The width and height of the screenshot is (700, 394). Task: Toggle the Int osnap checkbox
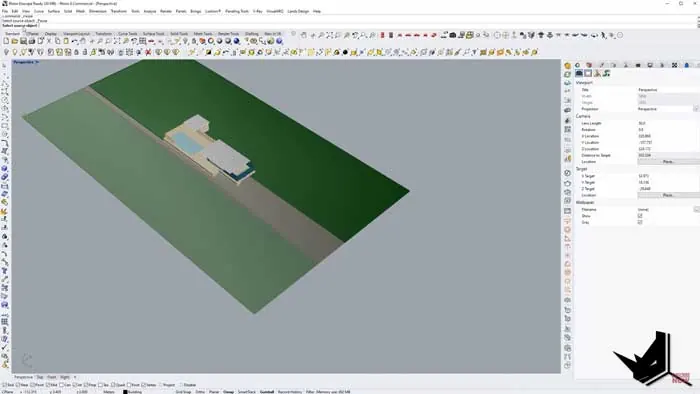(x=75, y=385)
